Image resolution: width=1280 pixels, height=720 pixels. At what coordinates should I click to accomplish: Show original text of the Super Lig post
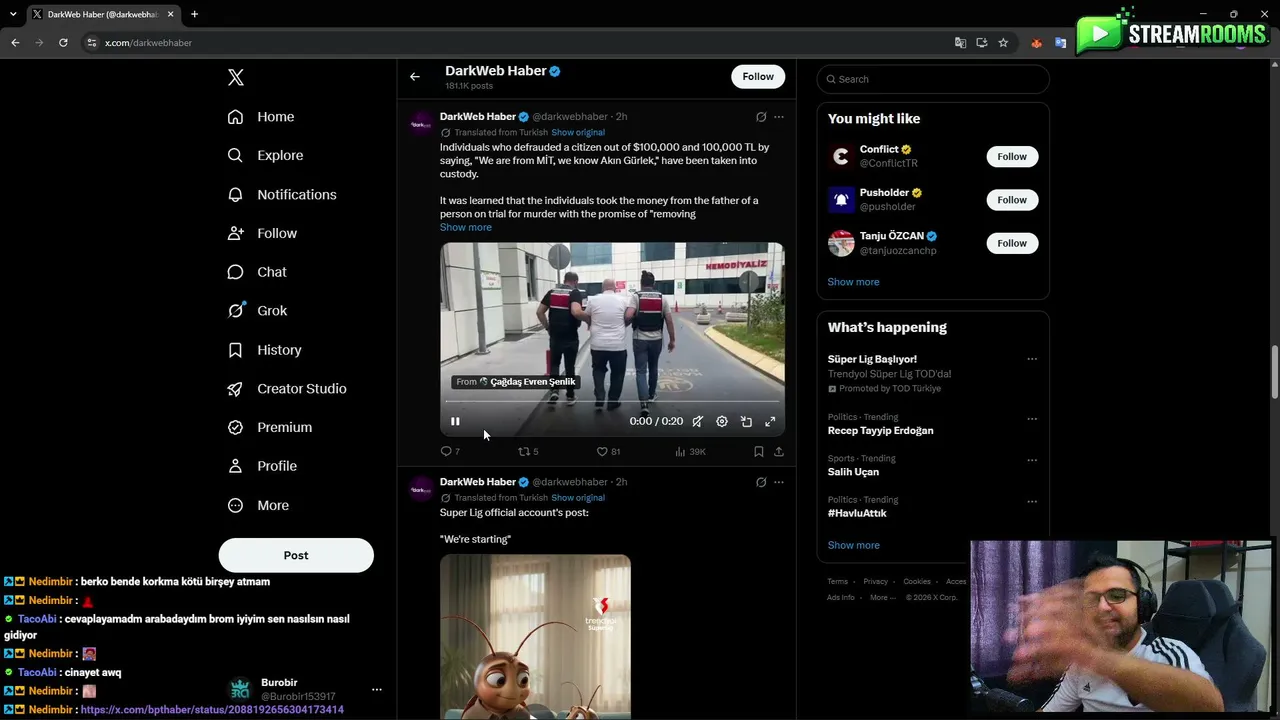578,498
